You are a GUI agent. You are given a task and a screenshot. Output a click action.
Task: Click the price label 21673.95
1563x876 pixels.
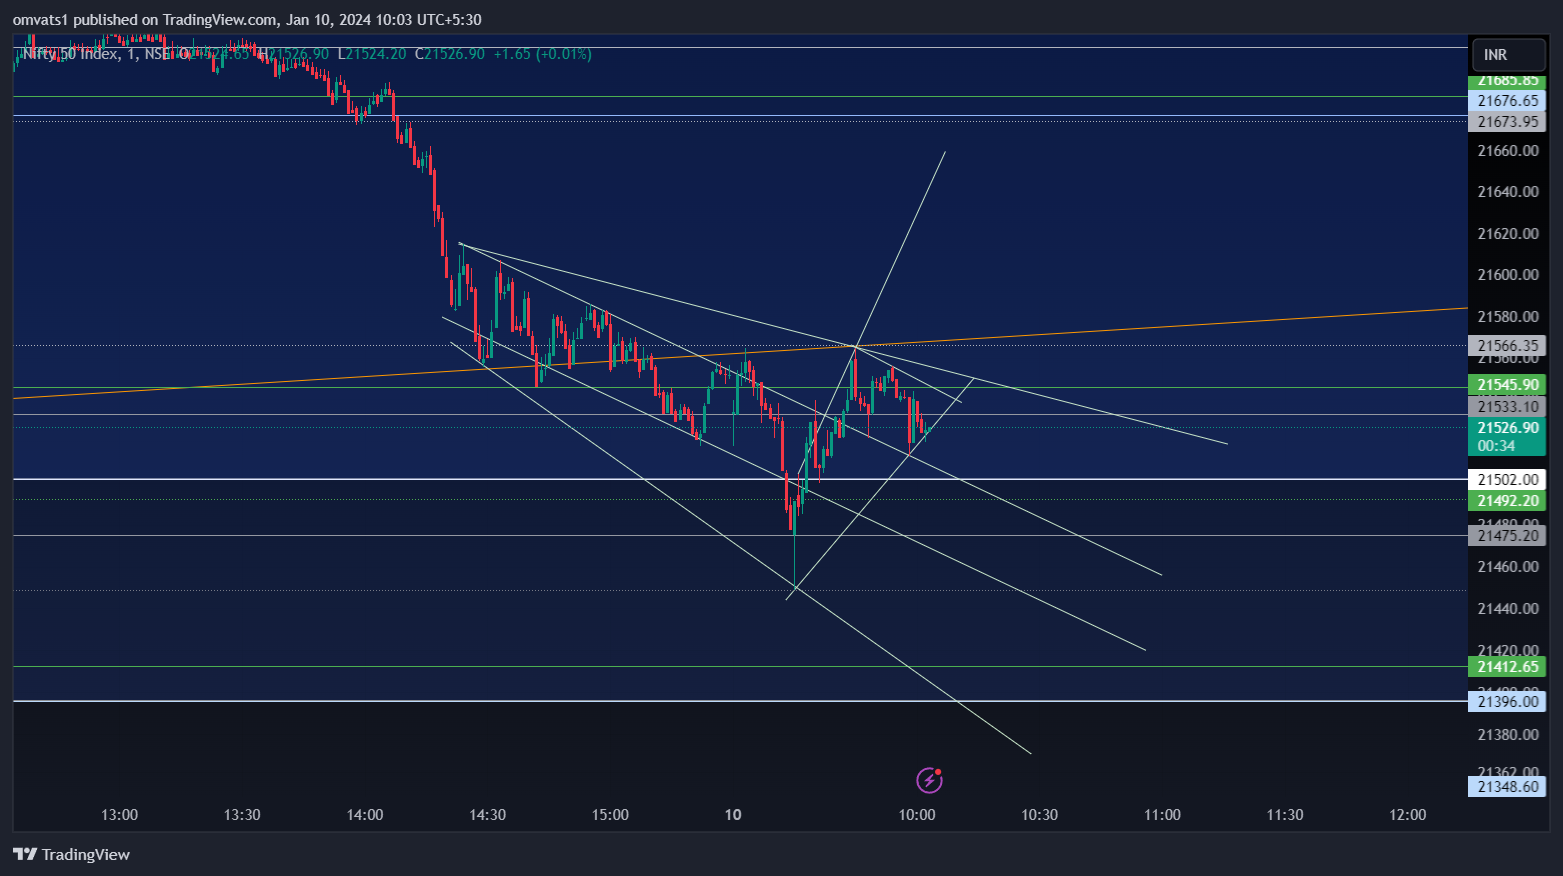1507,122
